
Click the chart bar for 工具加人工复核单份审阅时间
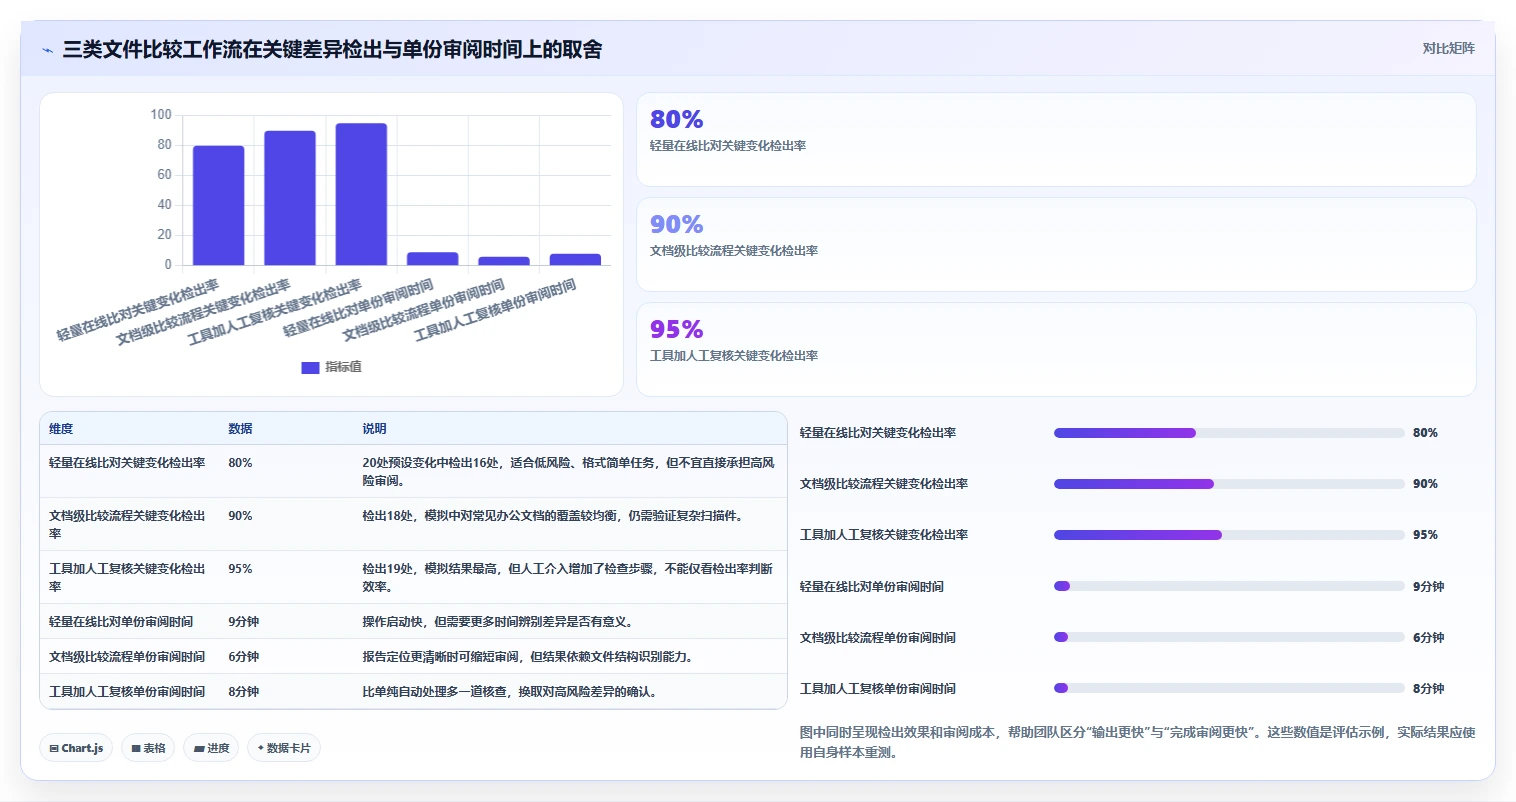[575, 259]
